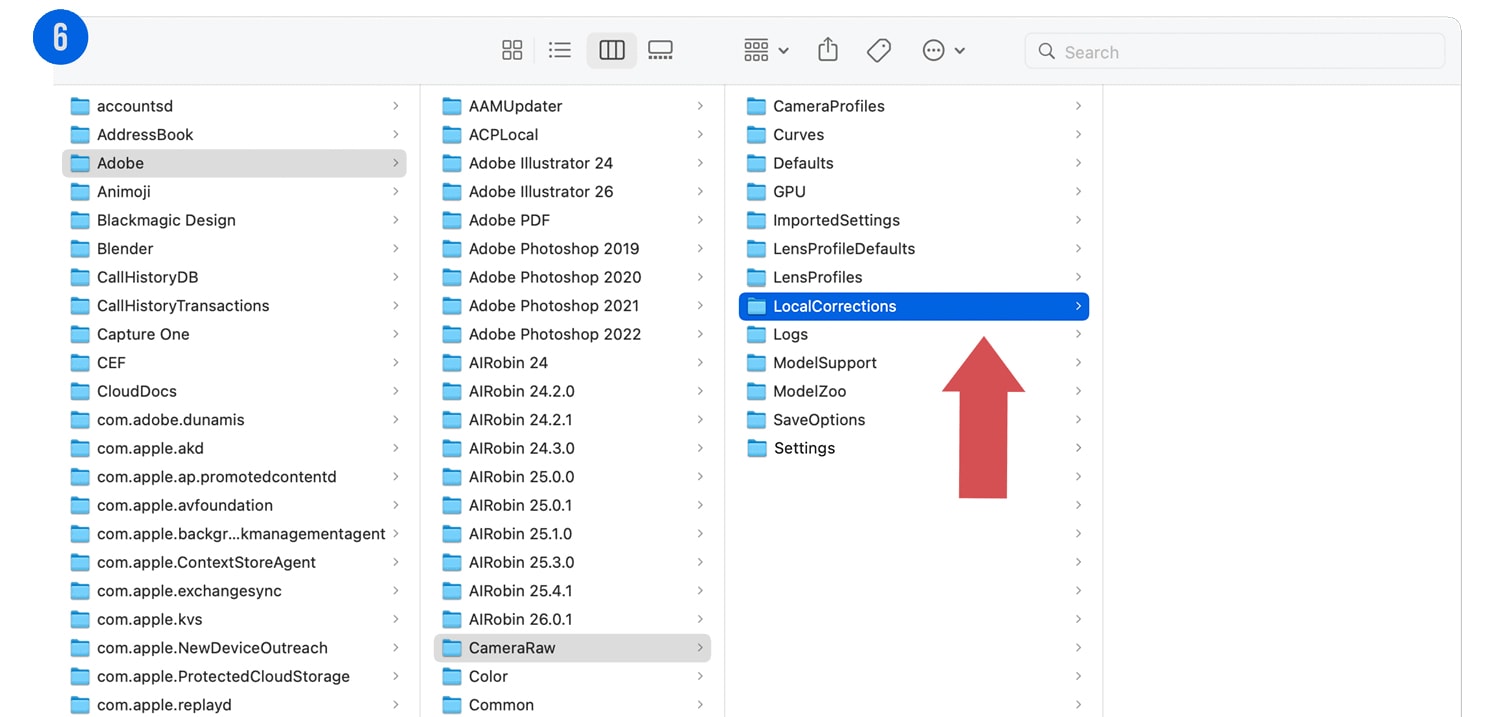Screen dimensions: 1500x717
Task: Select the Adobe Illustrator 26 folder
Action: (x=572, y=191)
